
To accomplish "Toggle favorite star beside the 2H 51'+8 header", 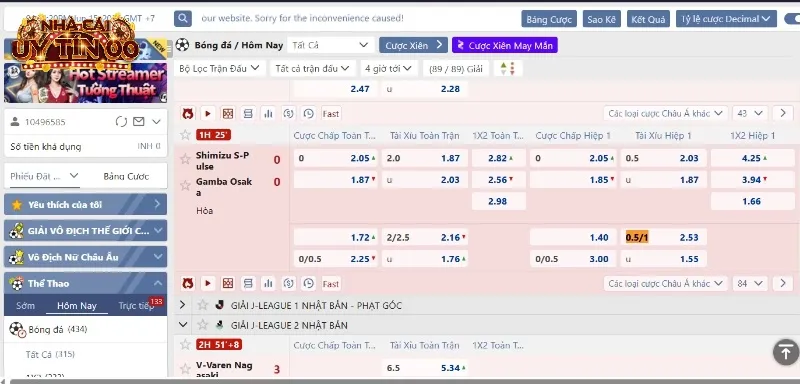I will pos(185,345).
